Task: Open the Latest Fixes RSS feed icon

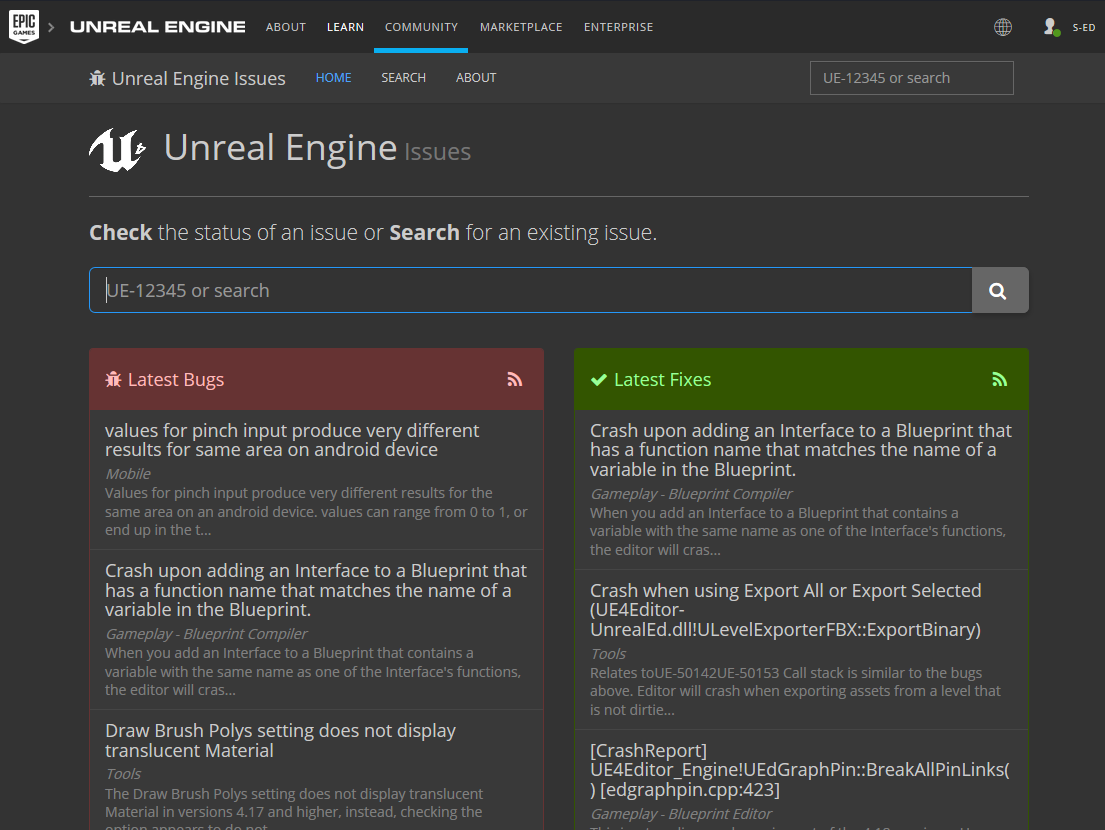Action: (999, 379)
